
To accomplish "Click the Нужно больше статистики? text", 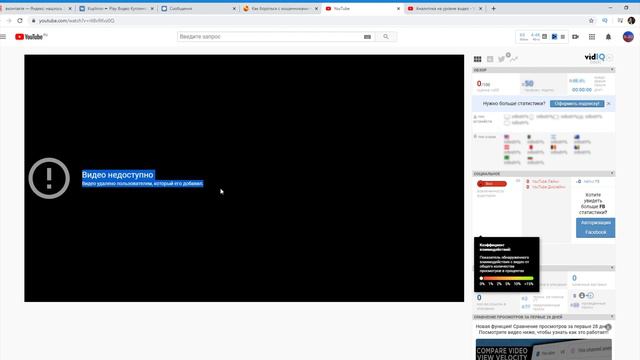I will pyautogui.click(x=514, y=104).
